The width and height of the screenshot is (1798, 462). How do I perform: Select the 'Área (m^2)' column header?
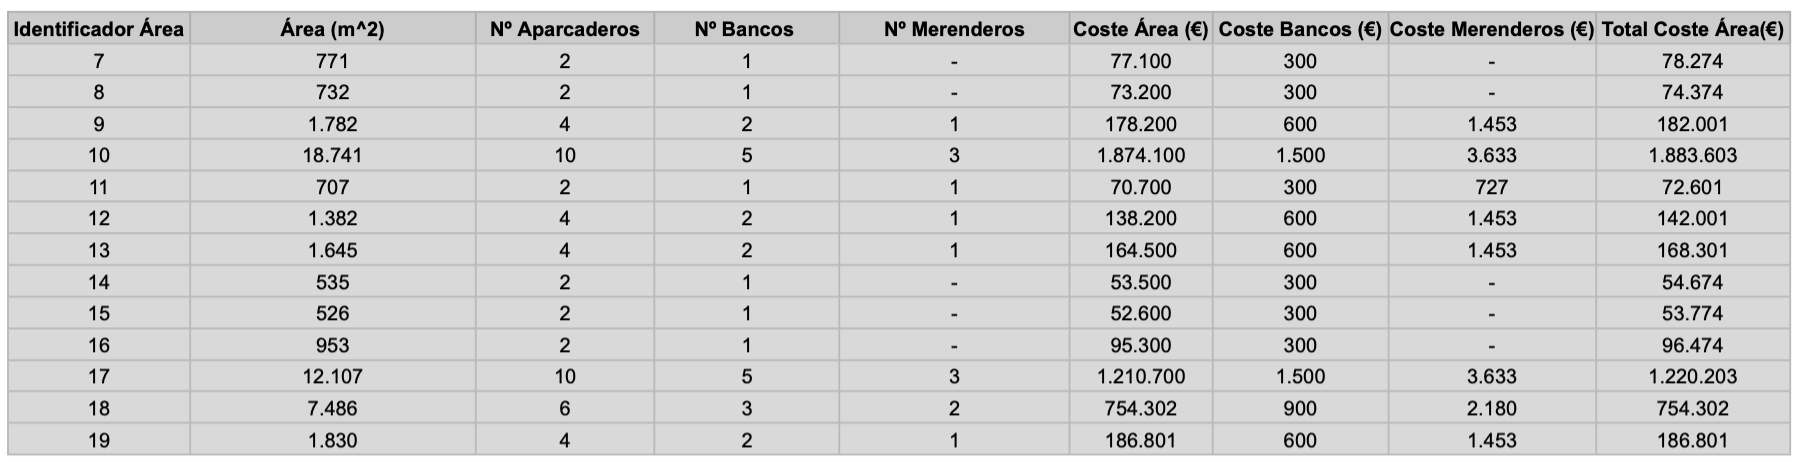point(332,29)
